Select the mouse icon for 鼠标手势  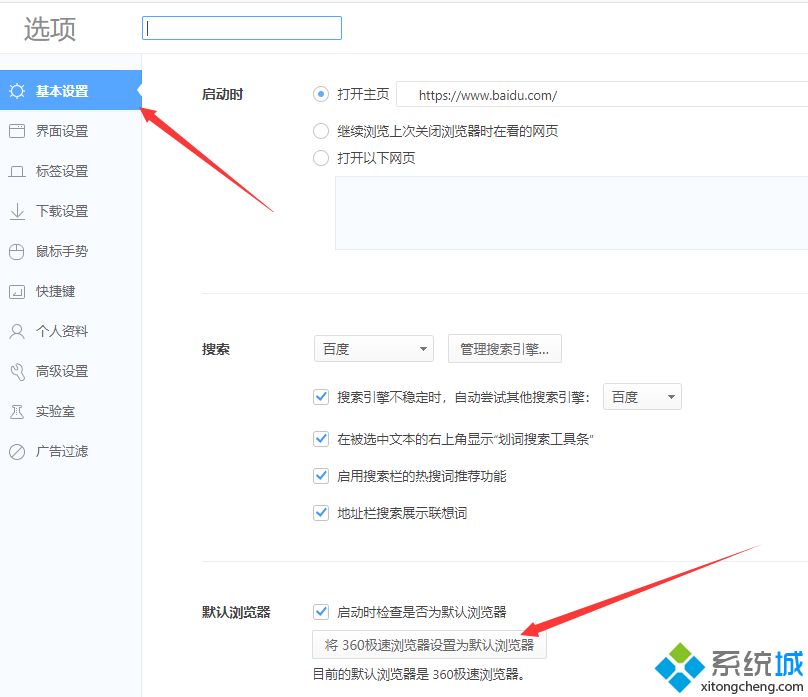tap(16, 251)
